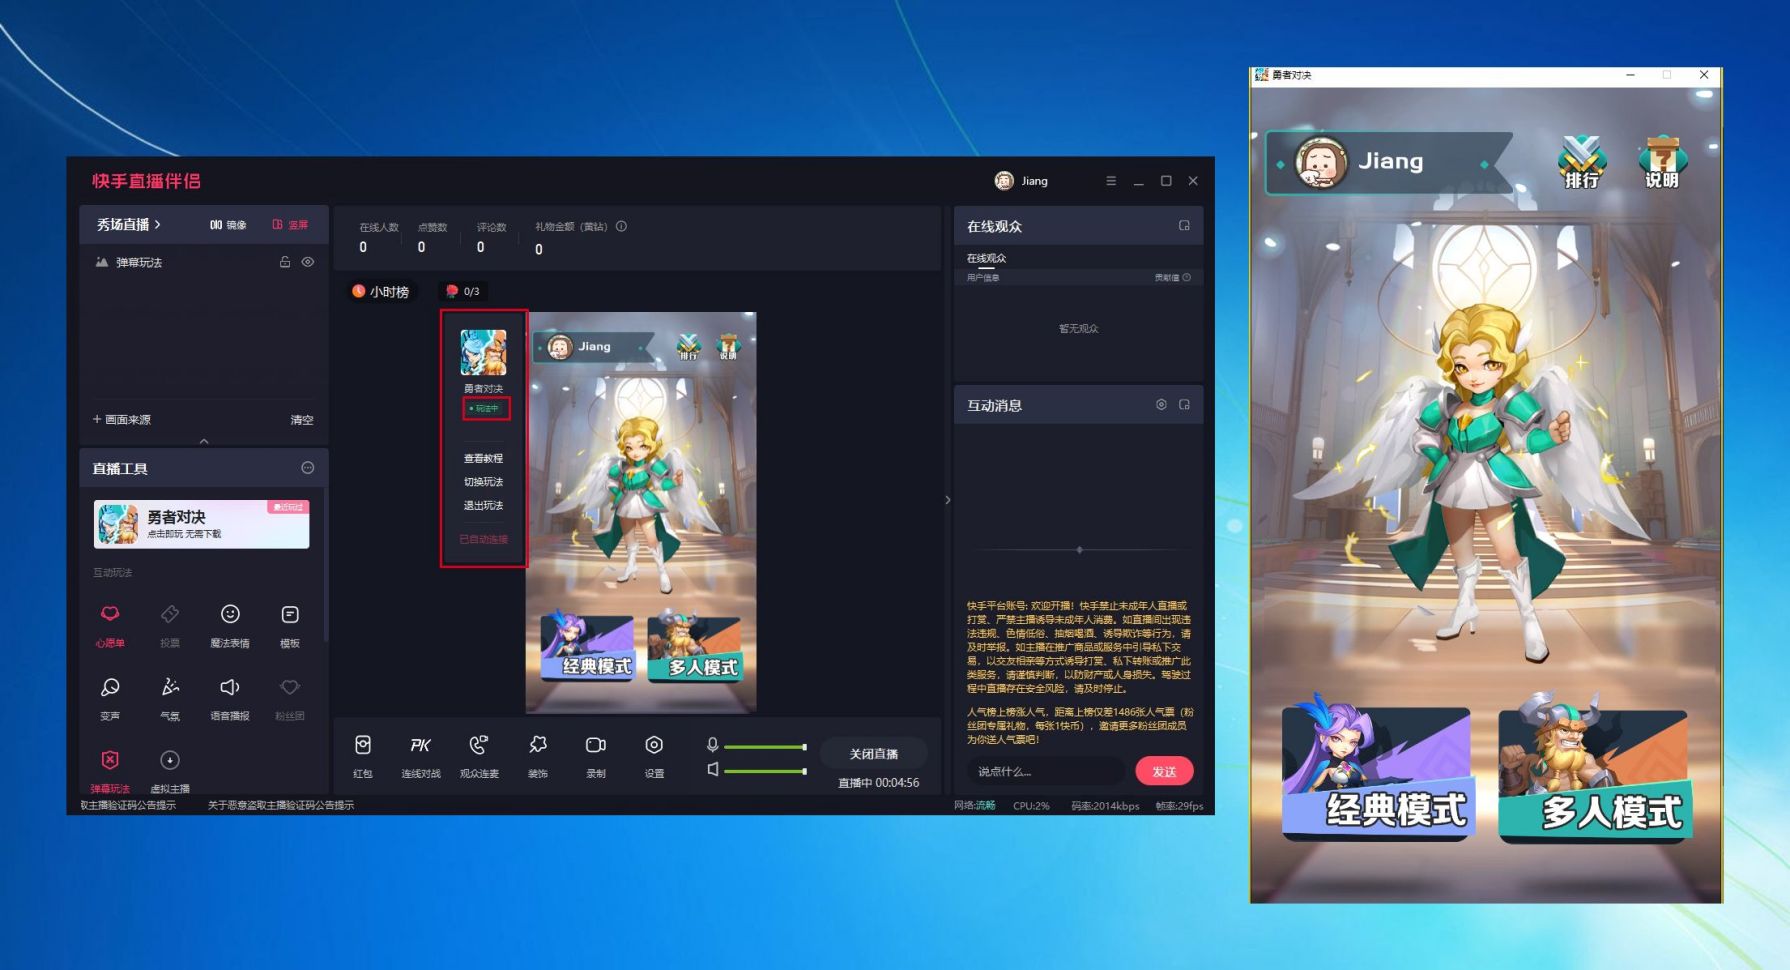Click 切换玩法 to switch gameplay

[483, 482]
